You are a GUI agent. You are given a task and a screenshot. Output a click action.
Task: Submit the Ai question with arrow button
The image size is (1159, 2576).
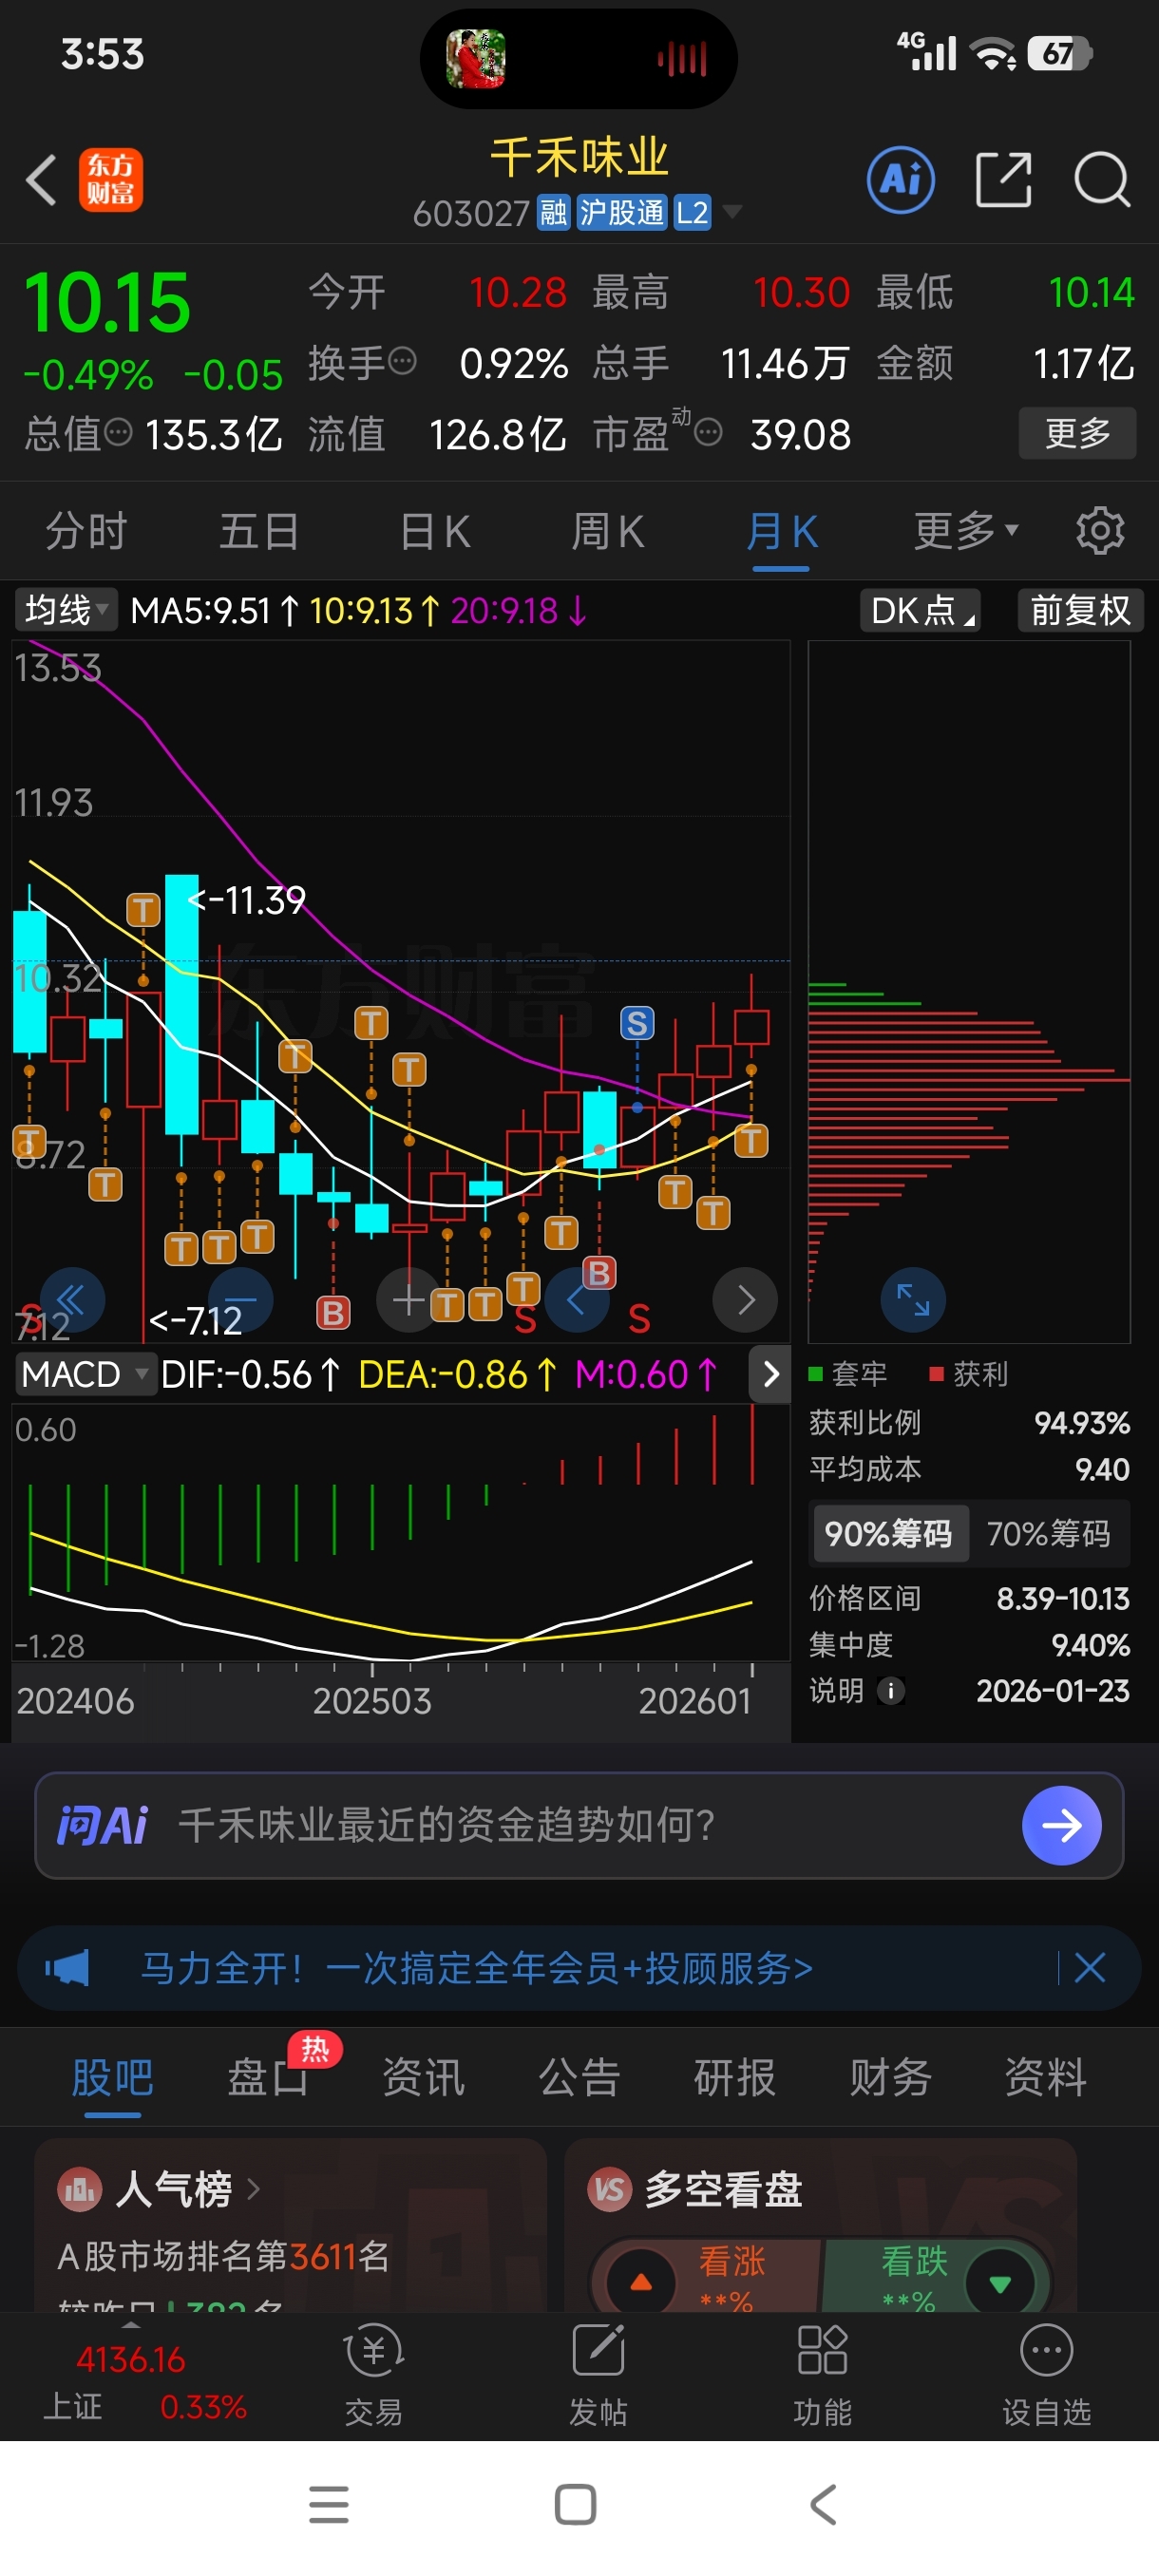[x=1061, y=1825]
